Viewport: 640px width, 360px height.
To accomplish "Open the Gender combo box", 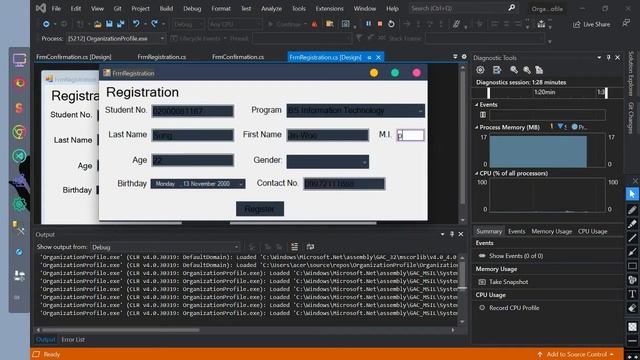I will [328, 162].
